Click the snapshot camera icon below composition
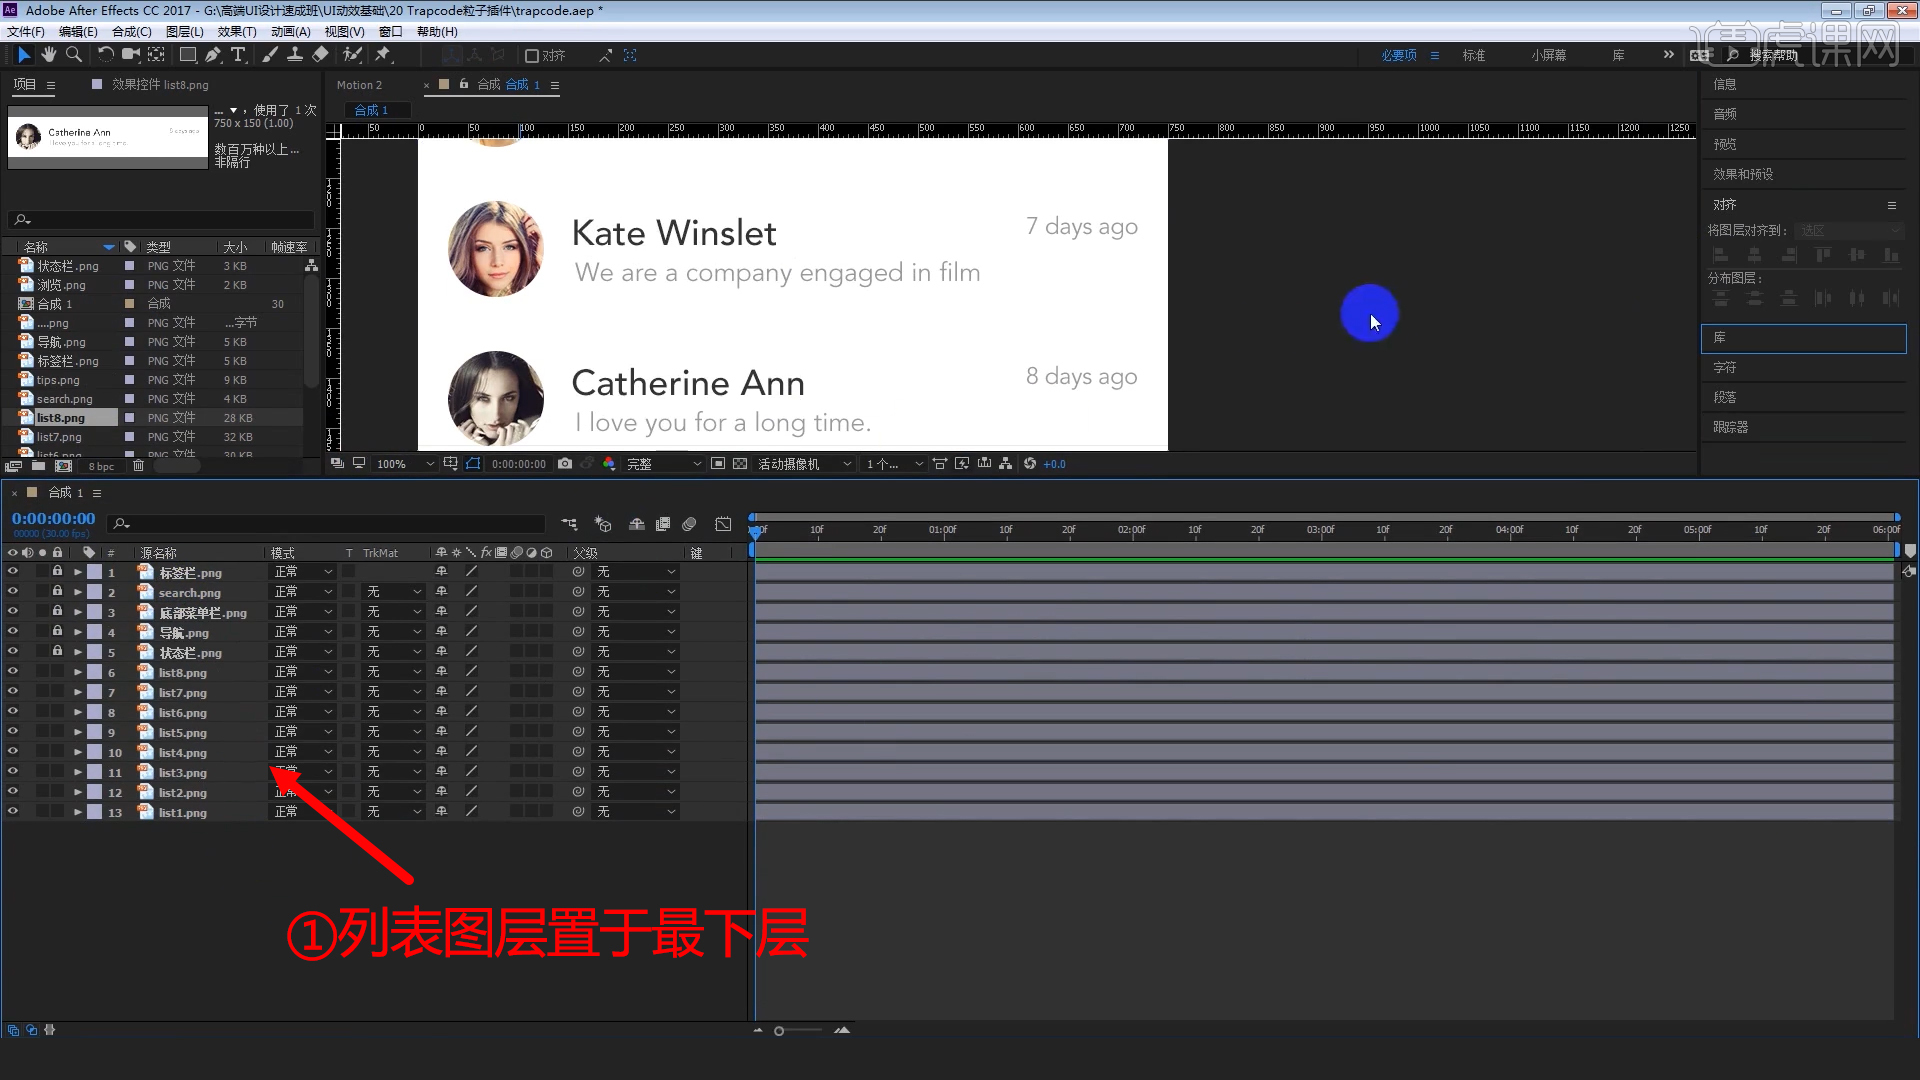1920x1080 pixels. (565, 463)
